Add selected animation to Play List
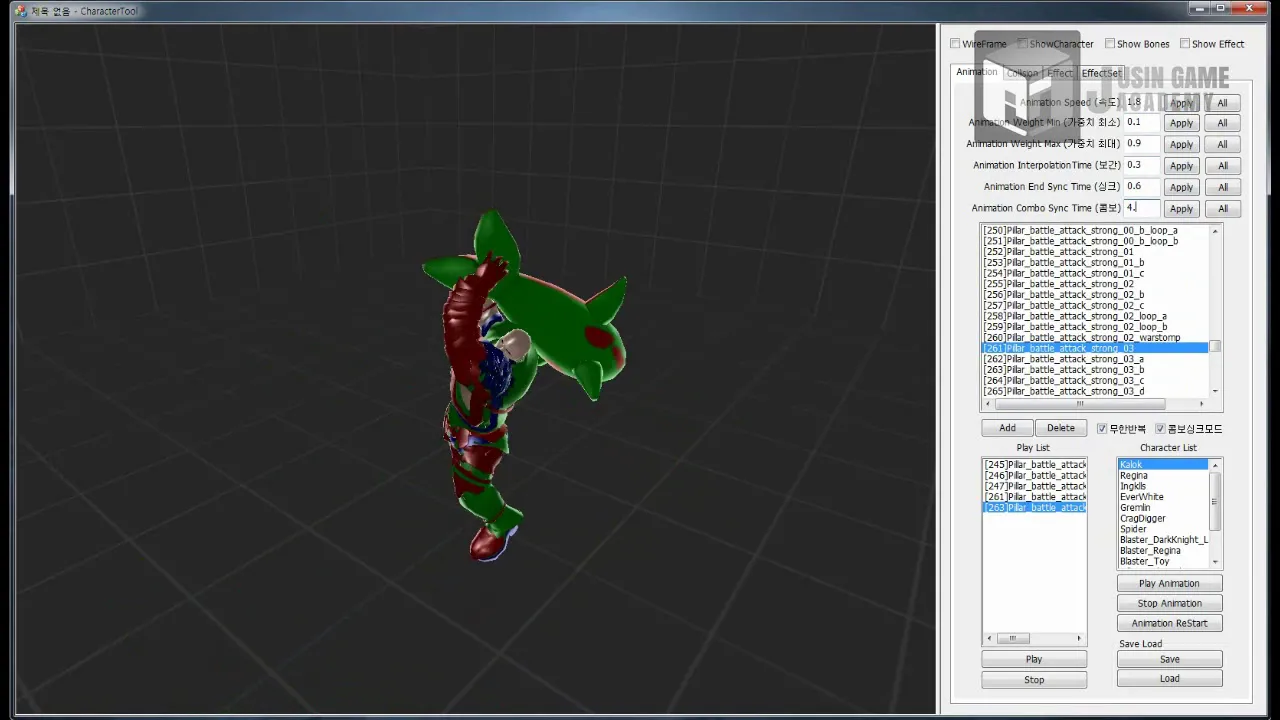The image size is (1280, 720). [1007, 428]
